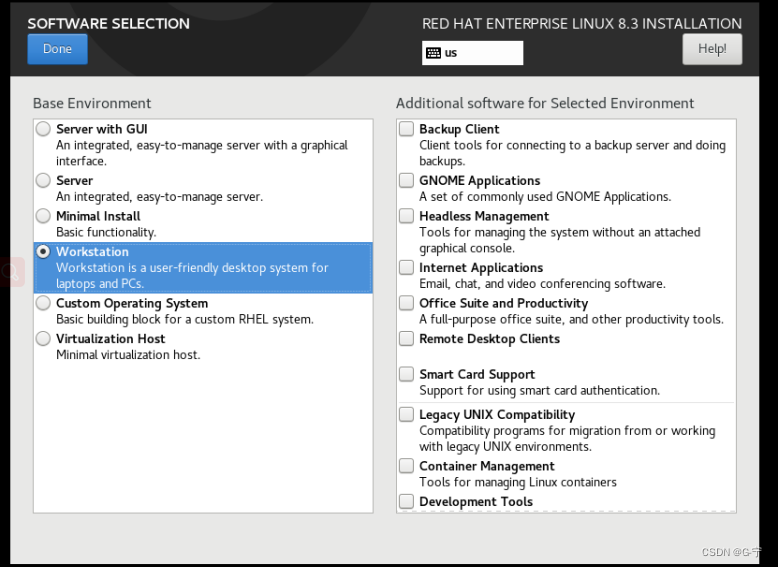Select the Workstation radio button
This screenshot has width=778, height=567.
point(43,252)
